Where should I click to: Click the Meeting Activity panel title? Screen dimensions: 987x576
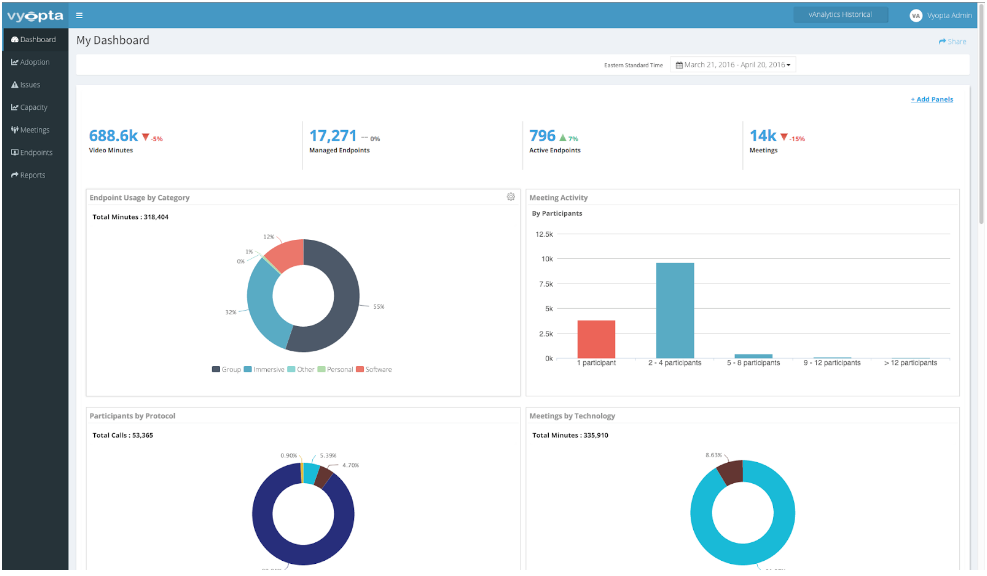click(x=558, y=198)
